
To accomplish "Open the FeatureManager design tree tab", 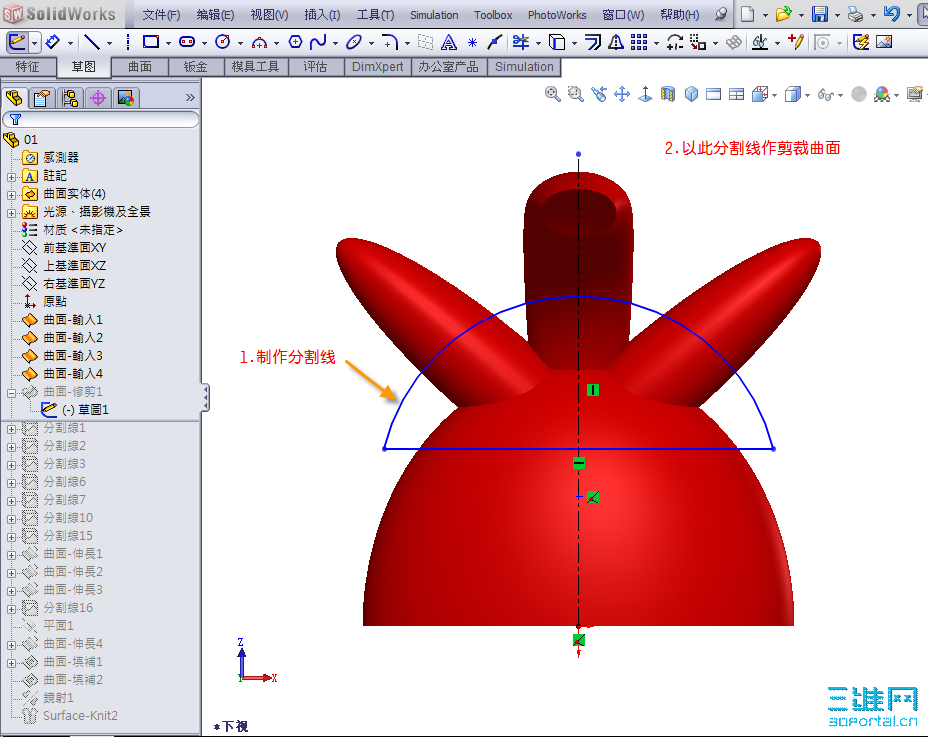I will point(14,98).
